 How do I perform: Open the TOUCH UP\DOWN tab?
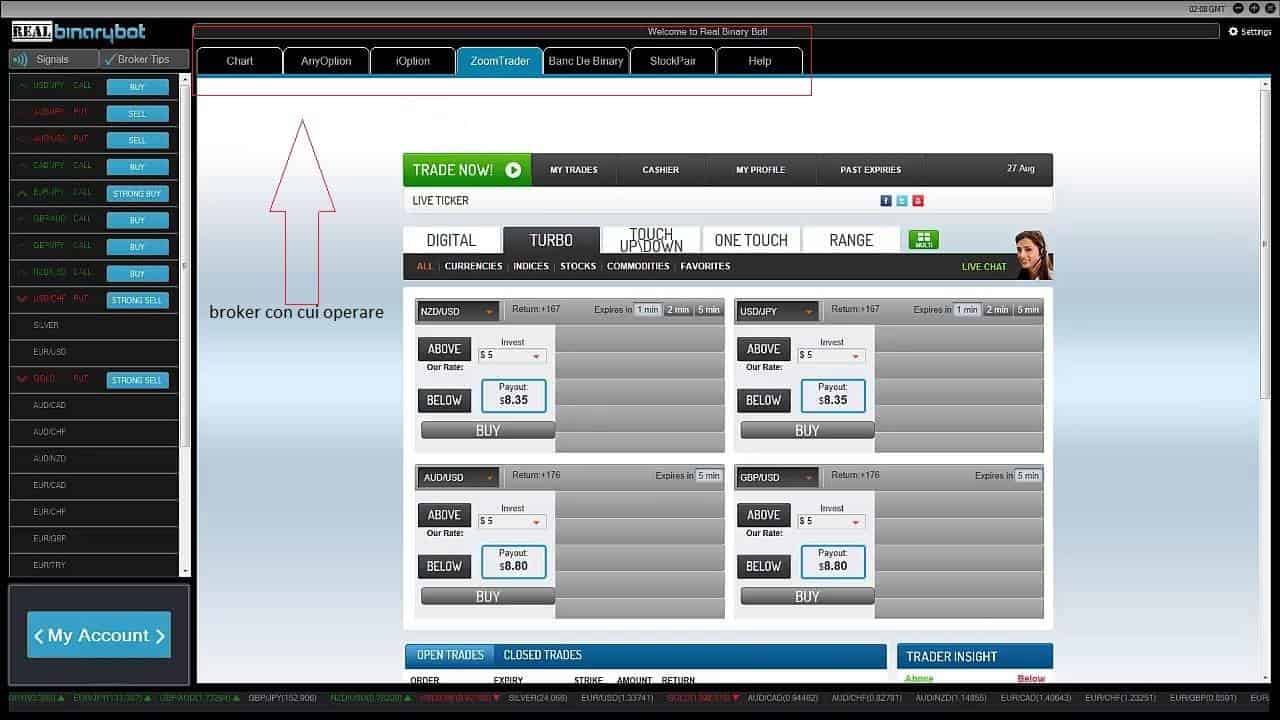[x=651, y=240]
